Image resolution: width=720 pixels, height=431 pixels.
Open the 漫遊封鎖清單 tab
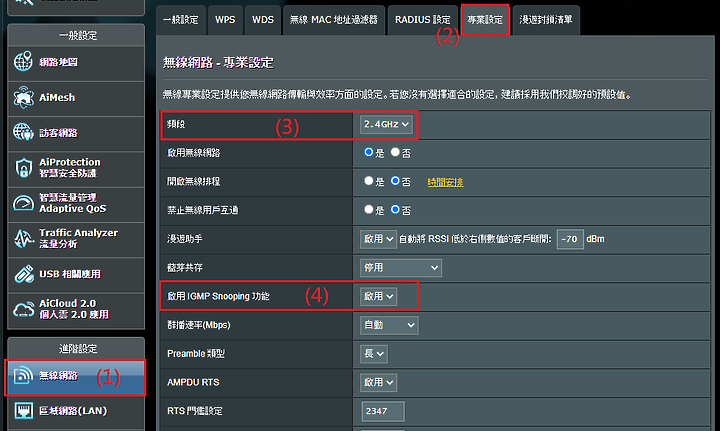pos(546,20)
